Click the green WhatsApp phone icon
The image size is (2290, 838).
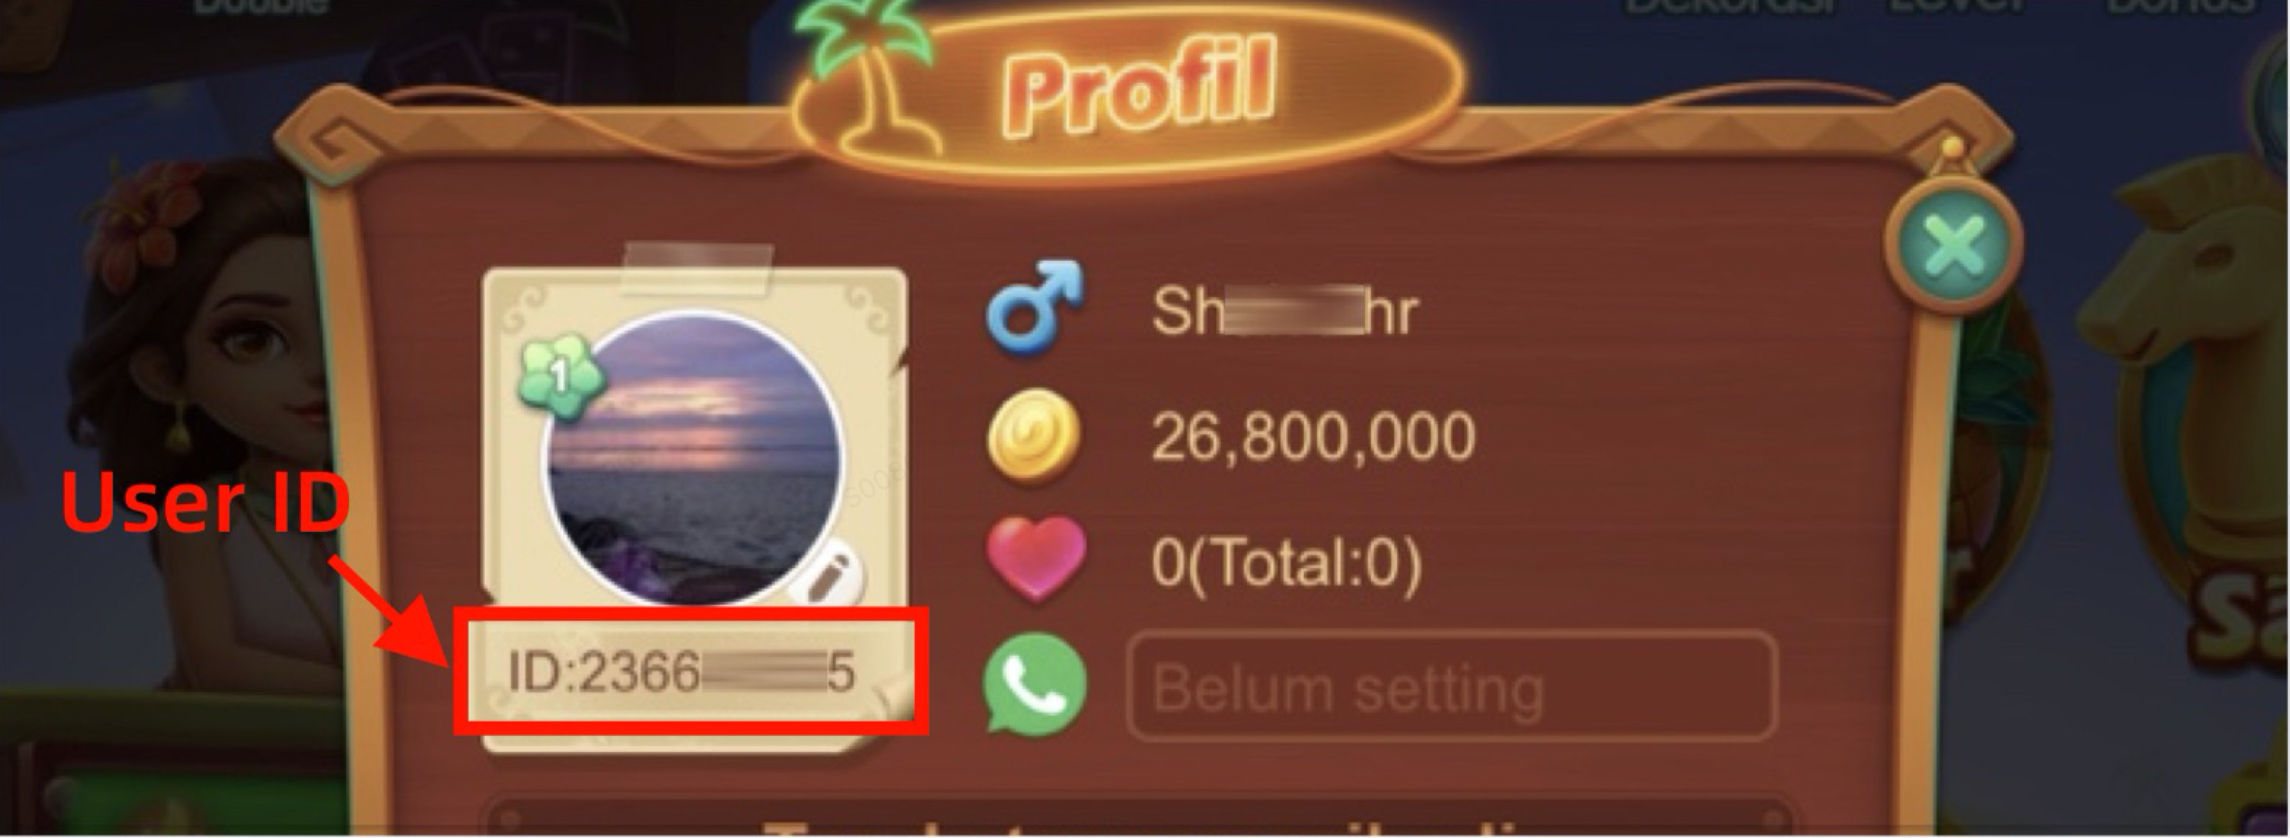pos(1035,686)
